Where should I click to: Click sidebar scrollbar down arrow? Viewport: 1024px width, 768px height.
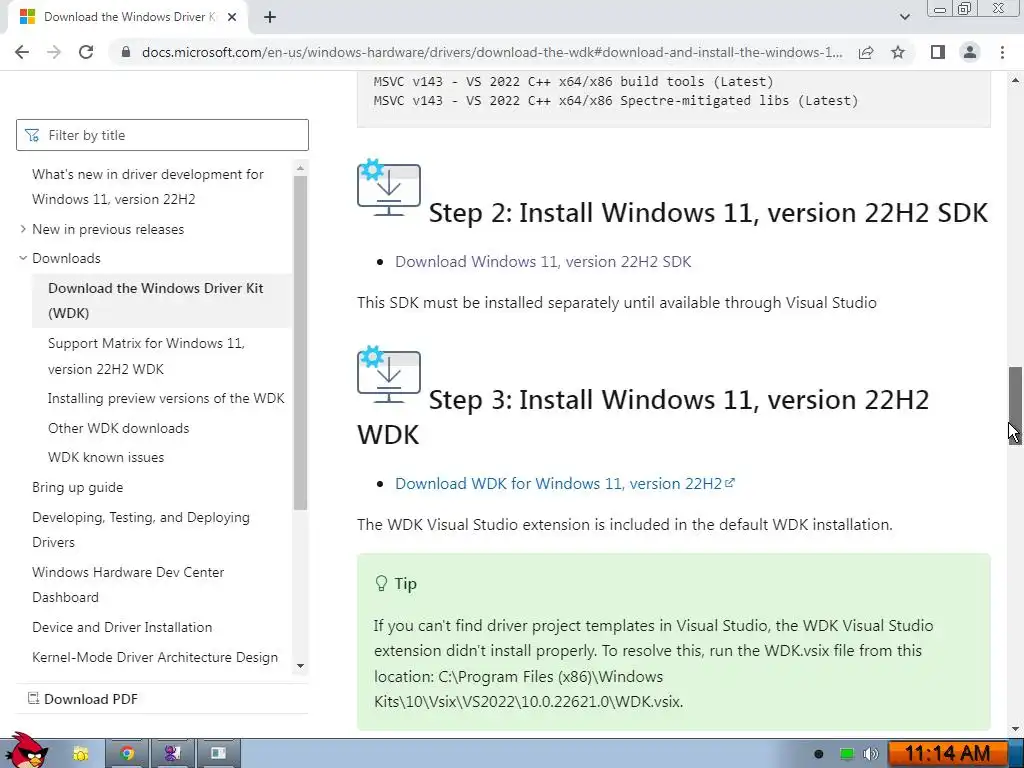click(x=300, y=666)
